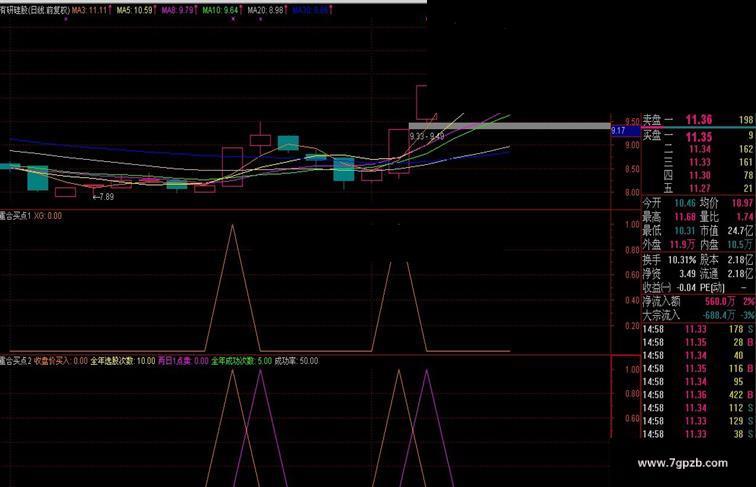Viewport: 756px width, 487px height.
Task: Click the buy five price 11.27
Action: pyautogui.click(x=700, y=189)
